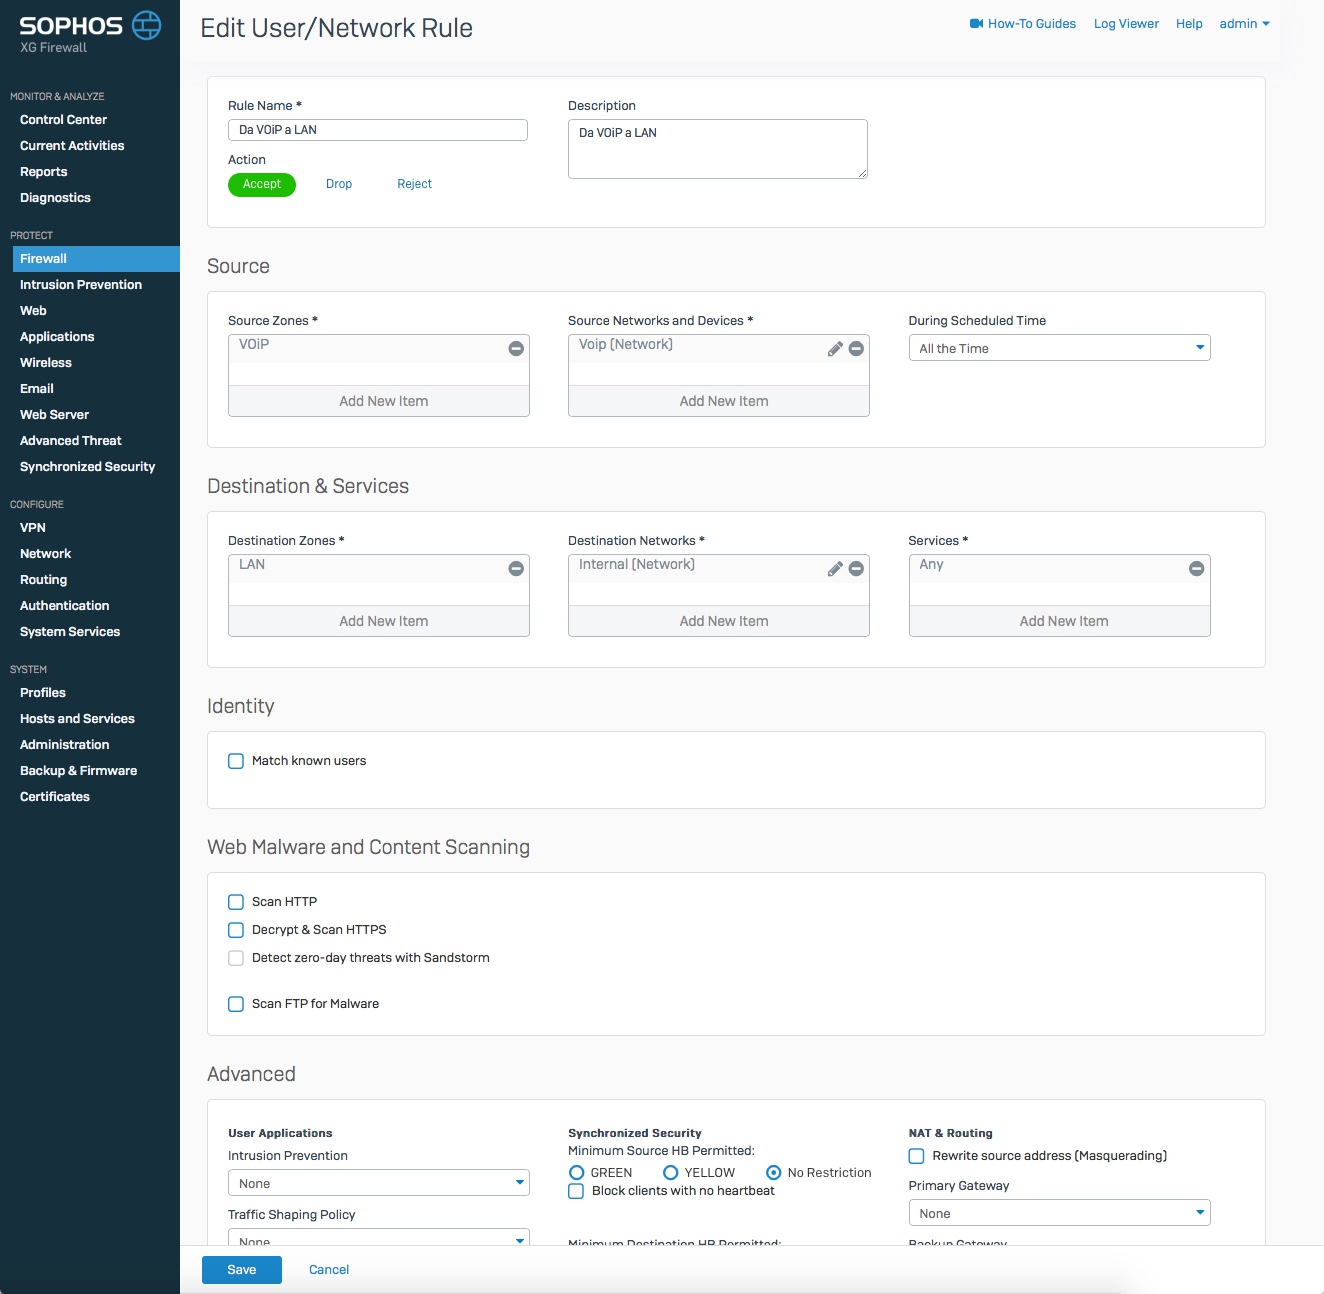Enable the Match known users checkbox
1324x1294 pixels.
pos(236,761)
